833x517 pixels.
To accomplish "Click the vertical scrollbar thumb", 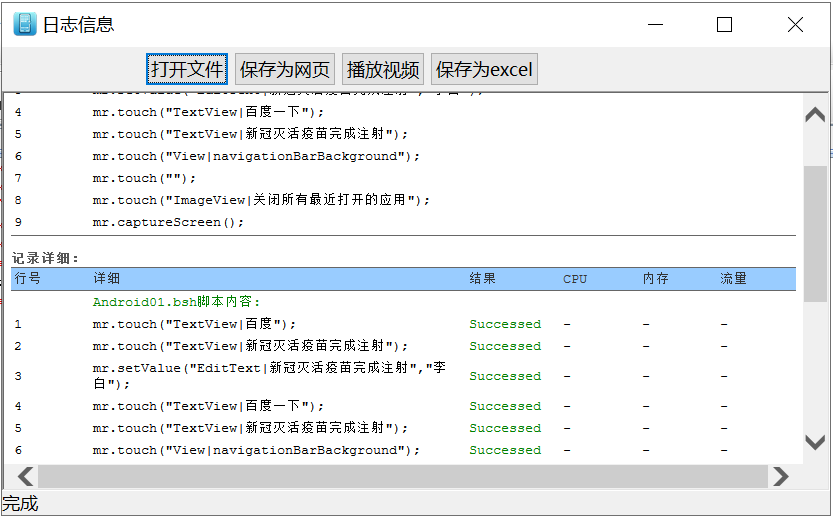I will point(816,235).
